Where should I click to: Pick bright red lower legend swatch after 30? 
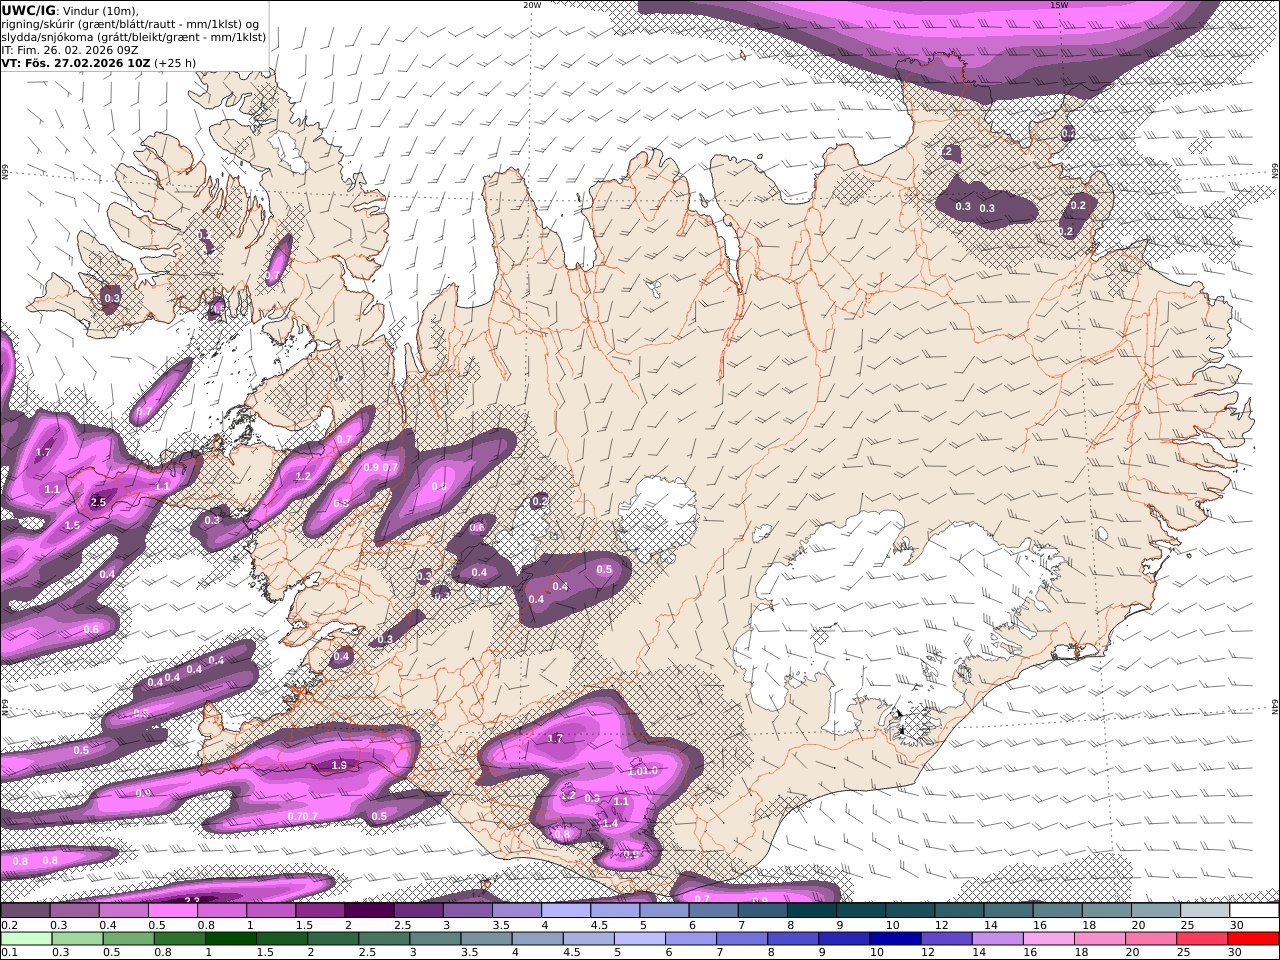(1254, 938)
